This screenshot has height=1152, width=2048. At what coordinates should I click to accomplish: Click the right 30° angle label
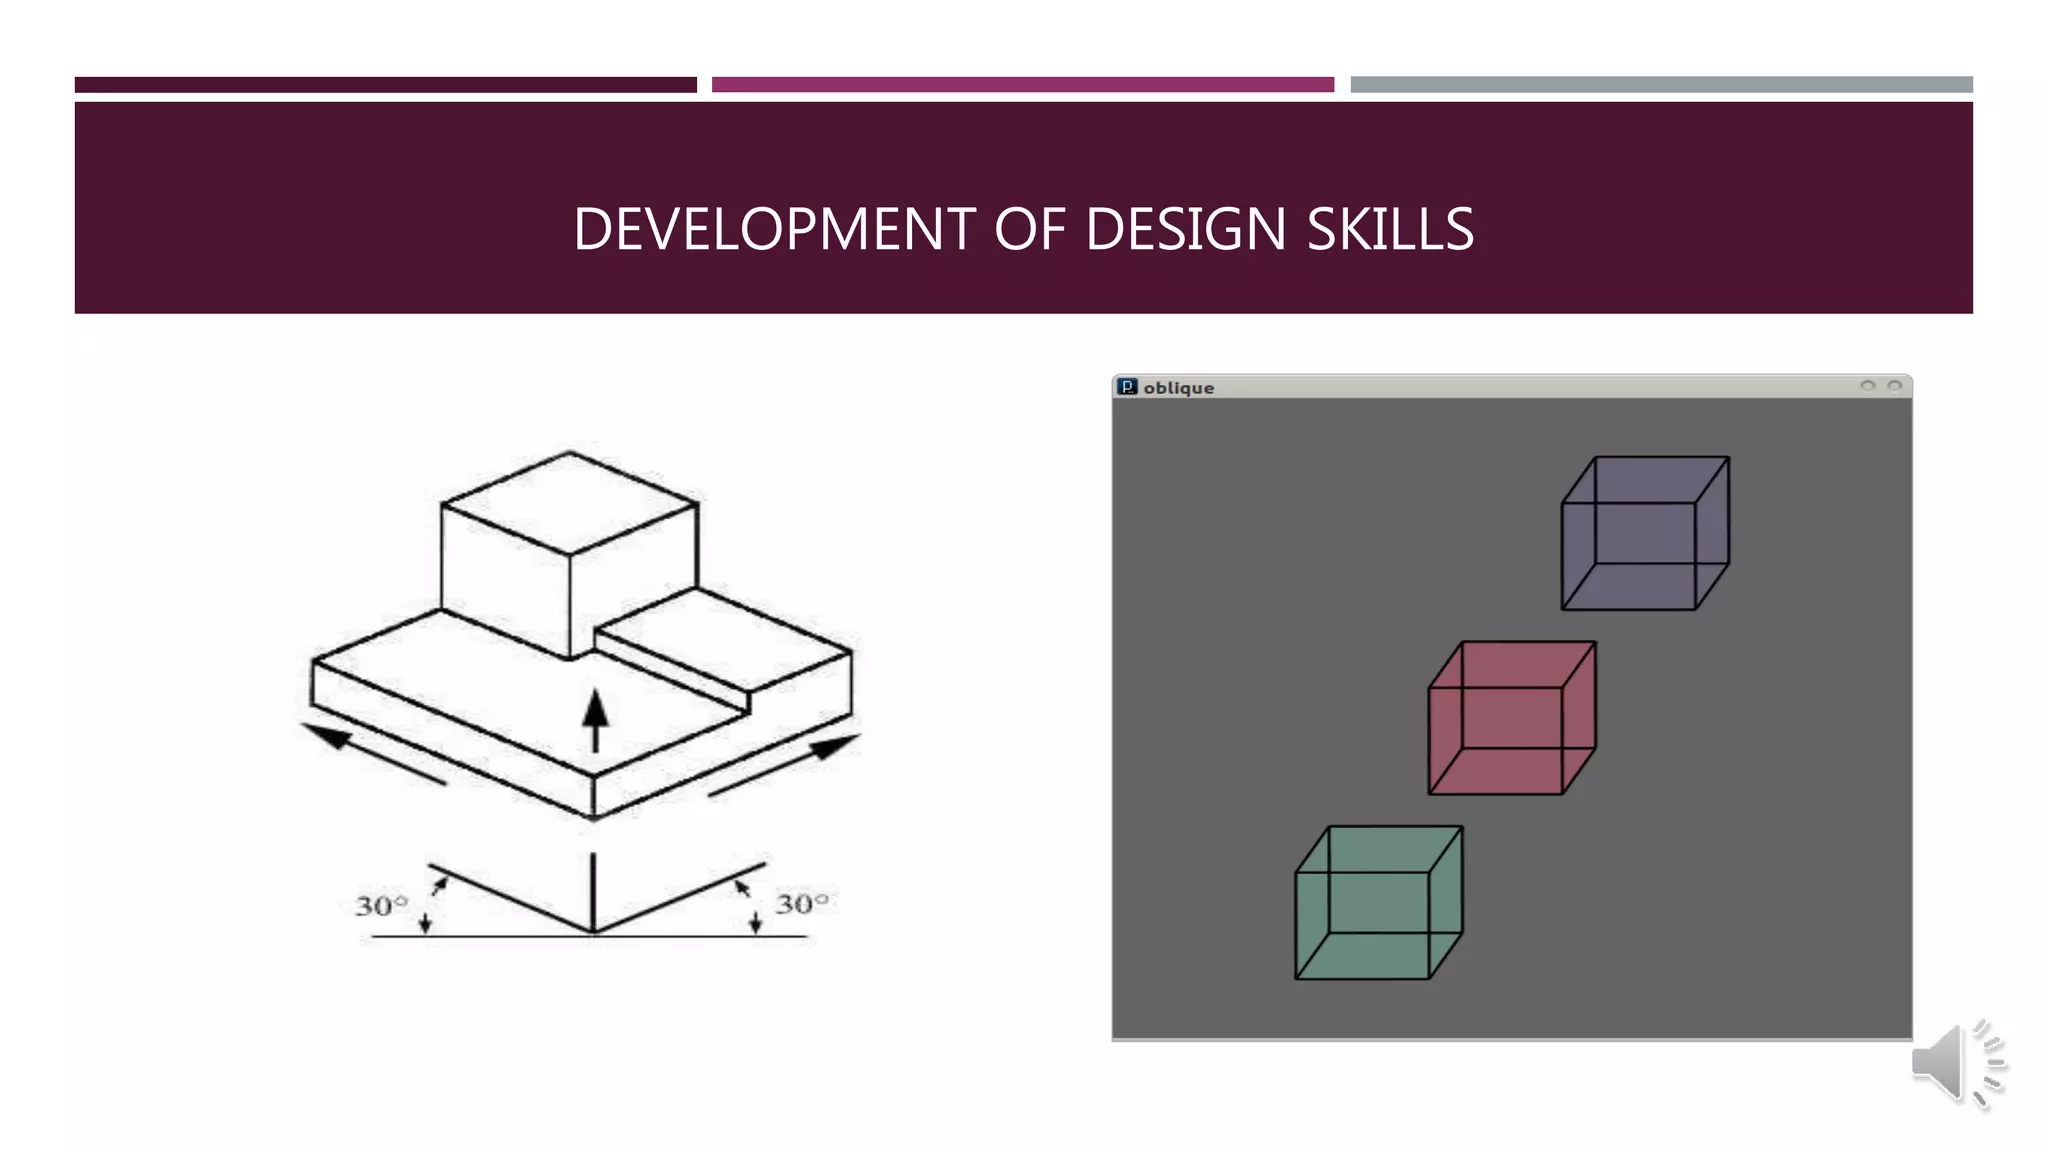pos(802,904)
